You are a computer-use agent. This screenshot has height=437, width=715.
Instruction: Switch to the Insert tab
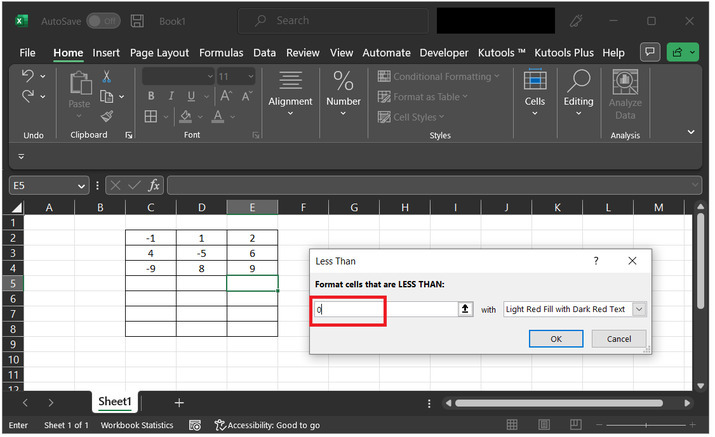click(x=106, y=53)
